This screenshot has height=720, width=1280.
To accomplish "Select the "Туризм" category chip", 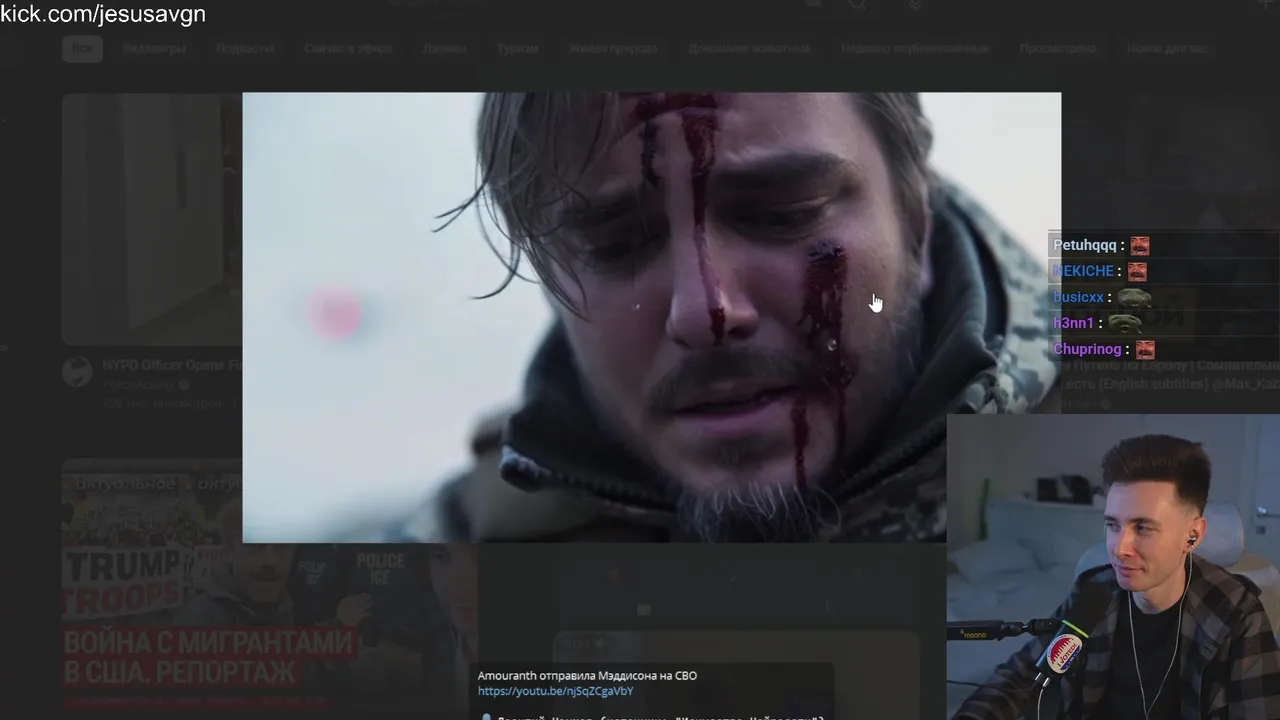I will (517, 48).
